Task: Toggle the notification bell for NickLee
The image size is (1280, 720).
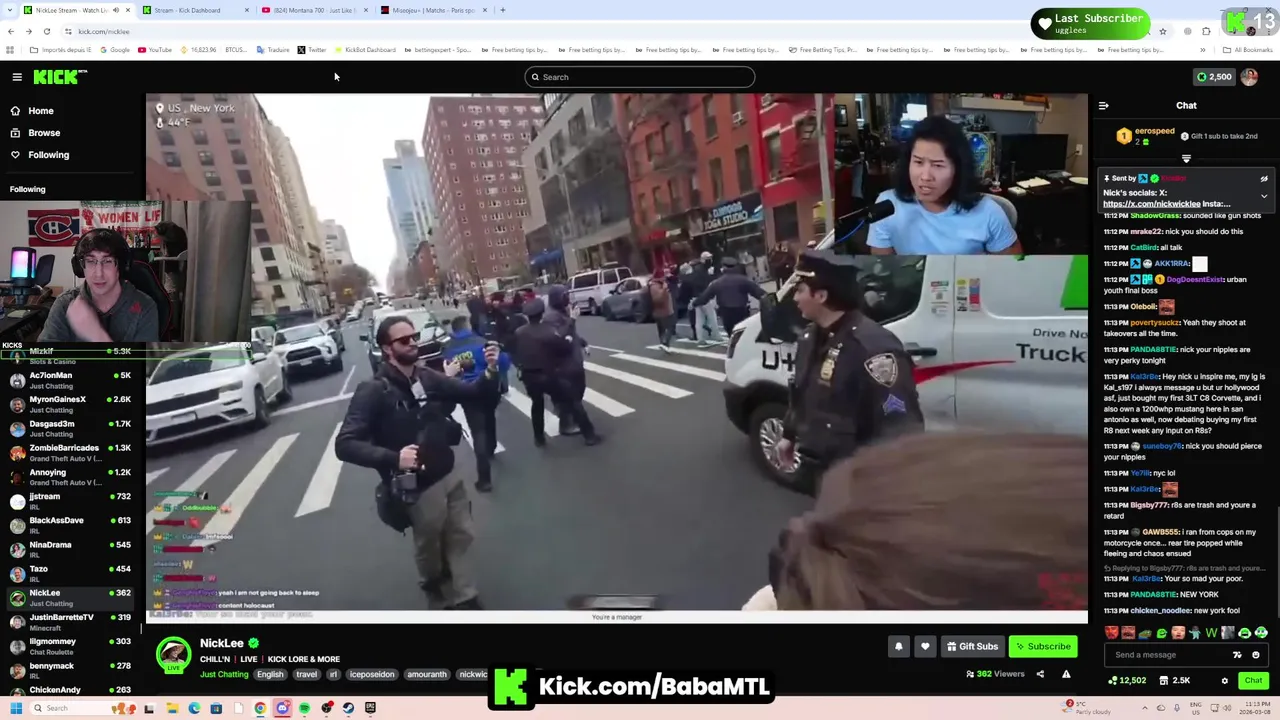Action: (x=898, y=646)
